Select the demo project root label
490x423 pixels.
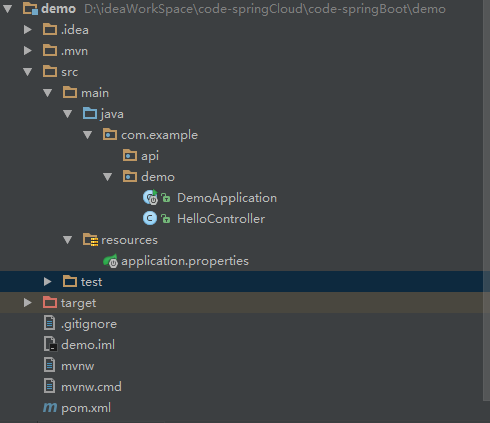tap(58, 9)
